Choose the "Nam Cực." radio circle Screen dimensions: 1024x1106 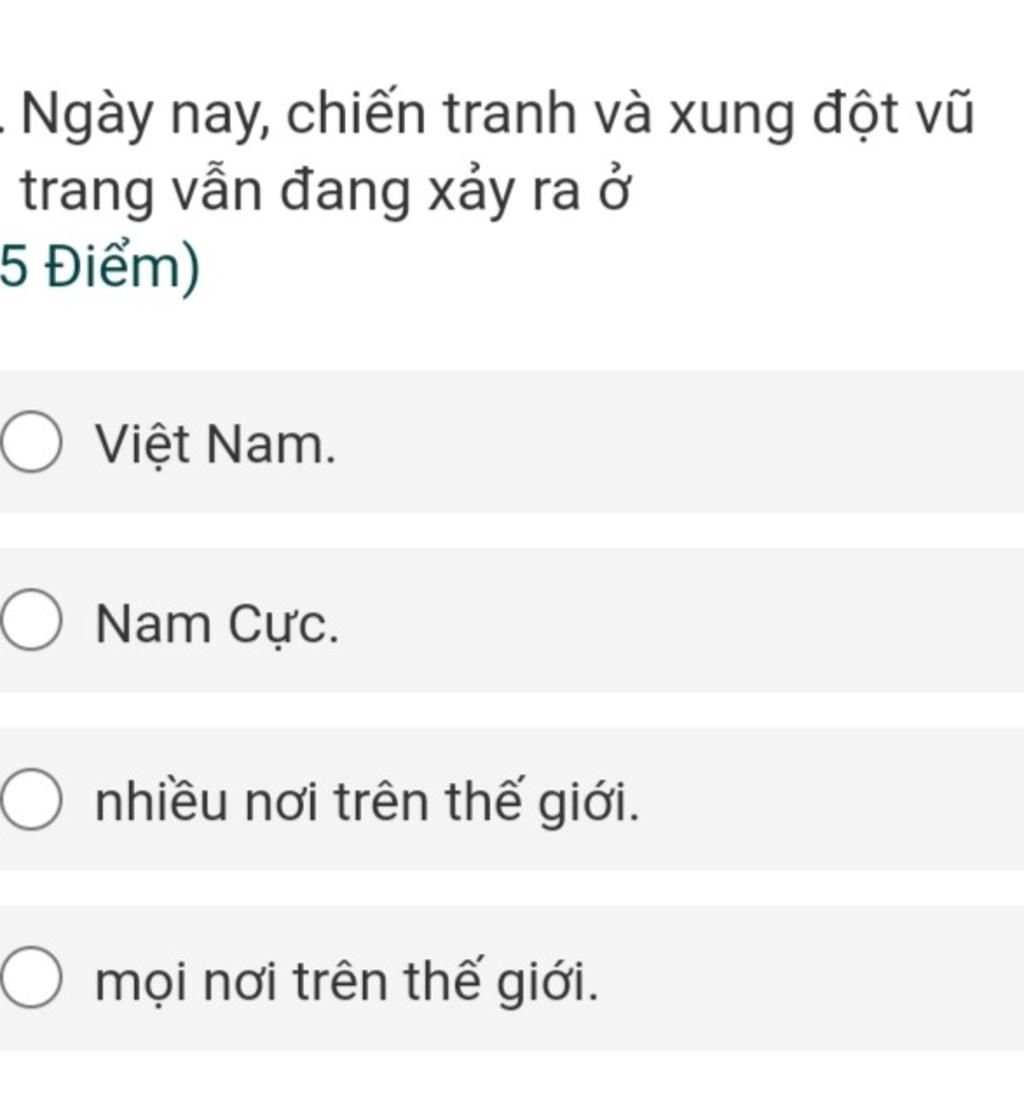31,621
